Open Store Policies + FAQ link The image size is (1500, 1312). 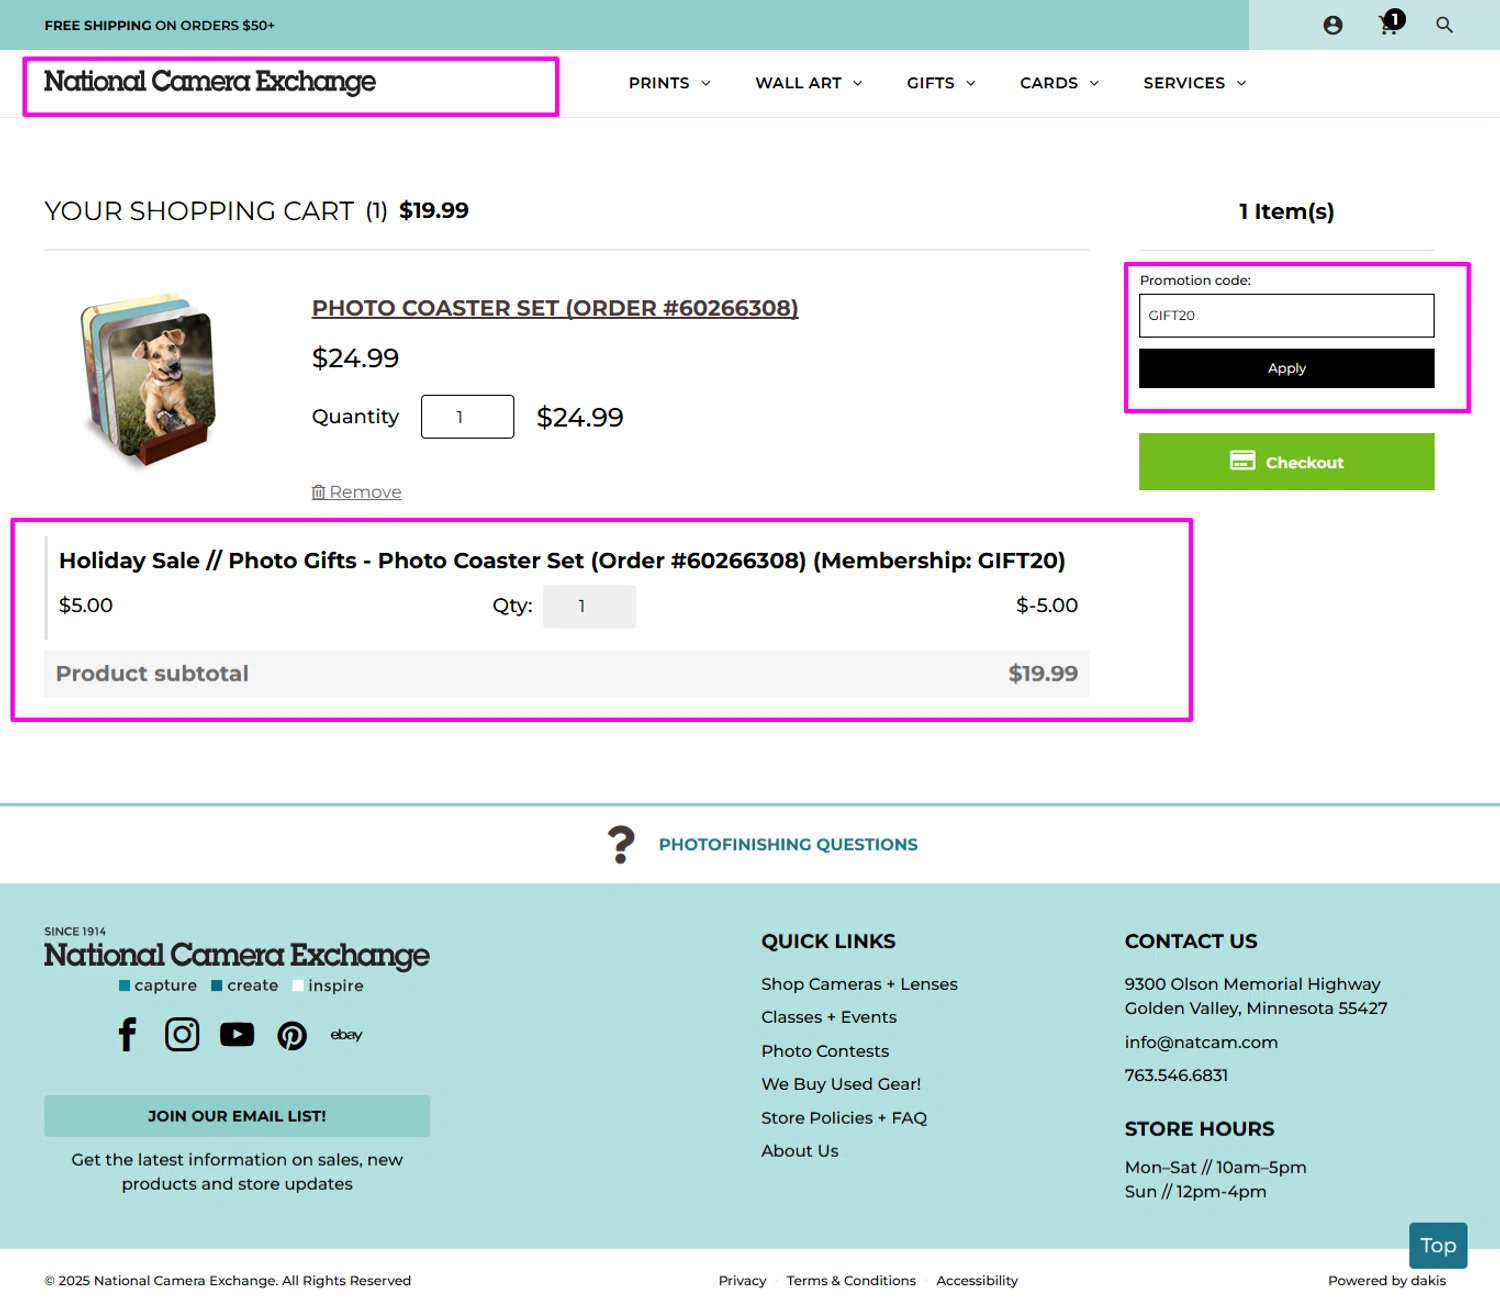click(x=843, y=1118)
